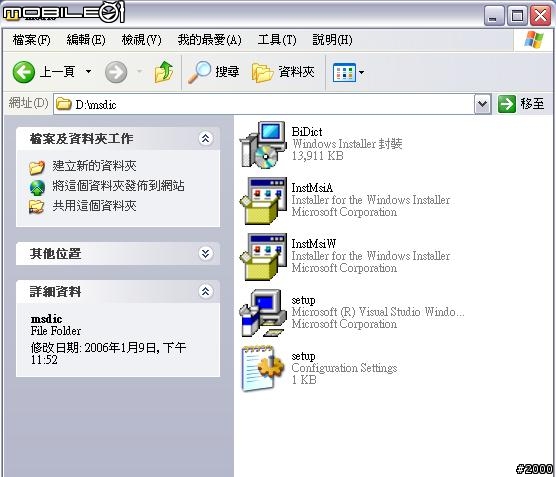Click 共用這個資料夾 link

[94, 206]
